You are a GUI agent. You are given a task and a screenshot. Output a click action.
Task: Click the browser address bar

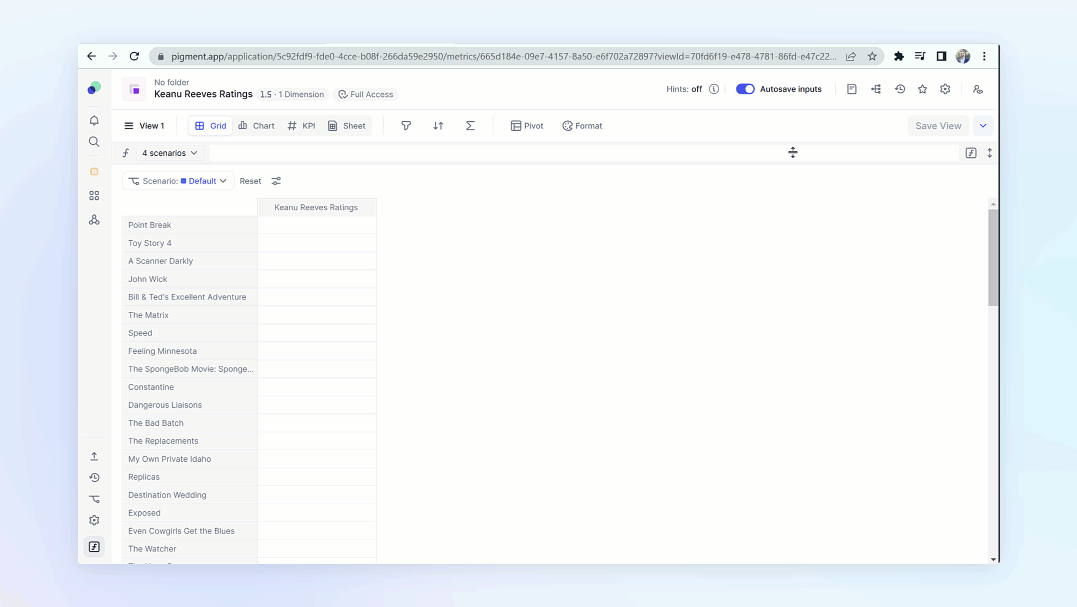coord(503,56)
